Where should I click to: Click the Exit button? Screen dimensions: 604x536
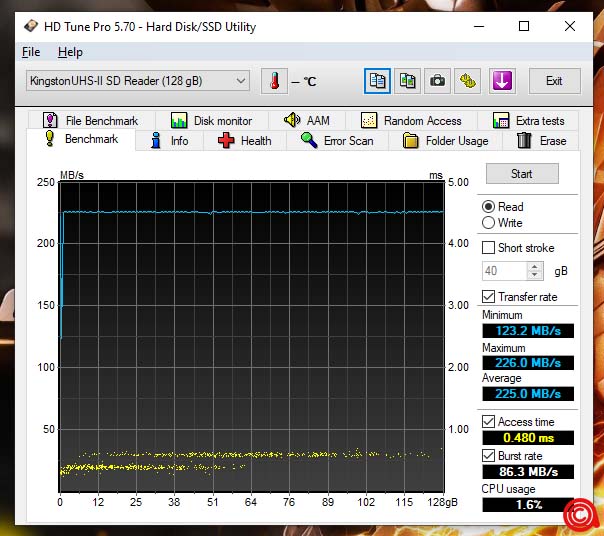click(554, 81)
